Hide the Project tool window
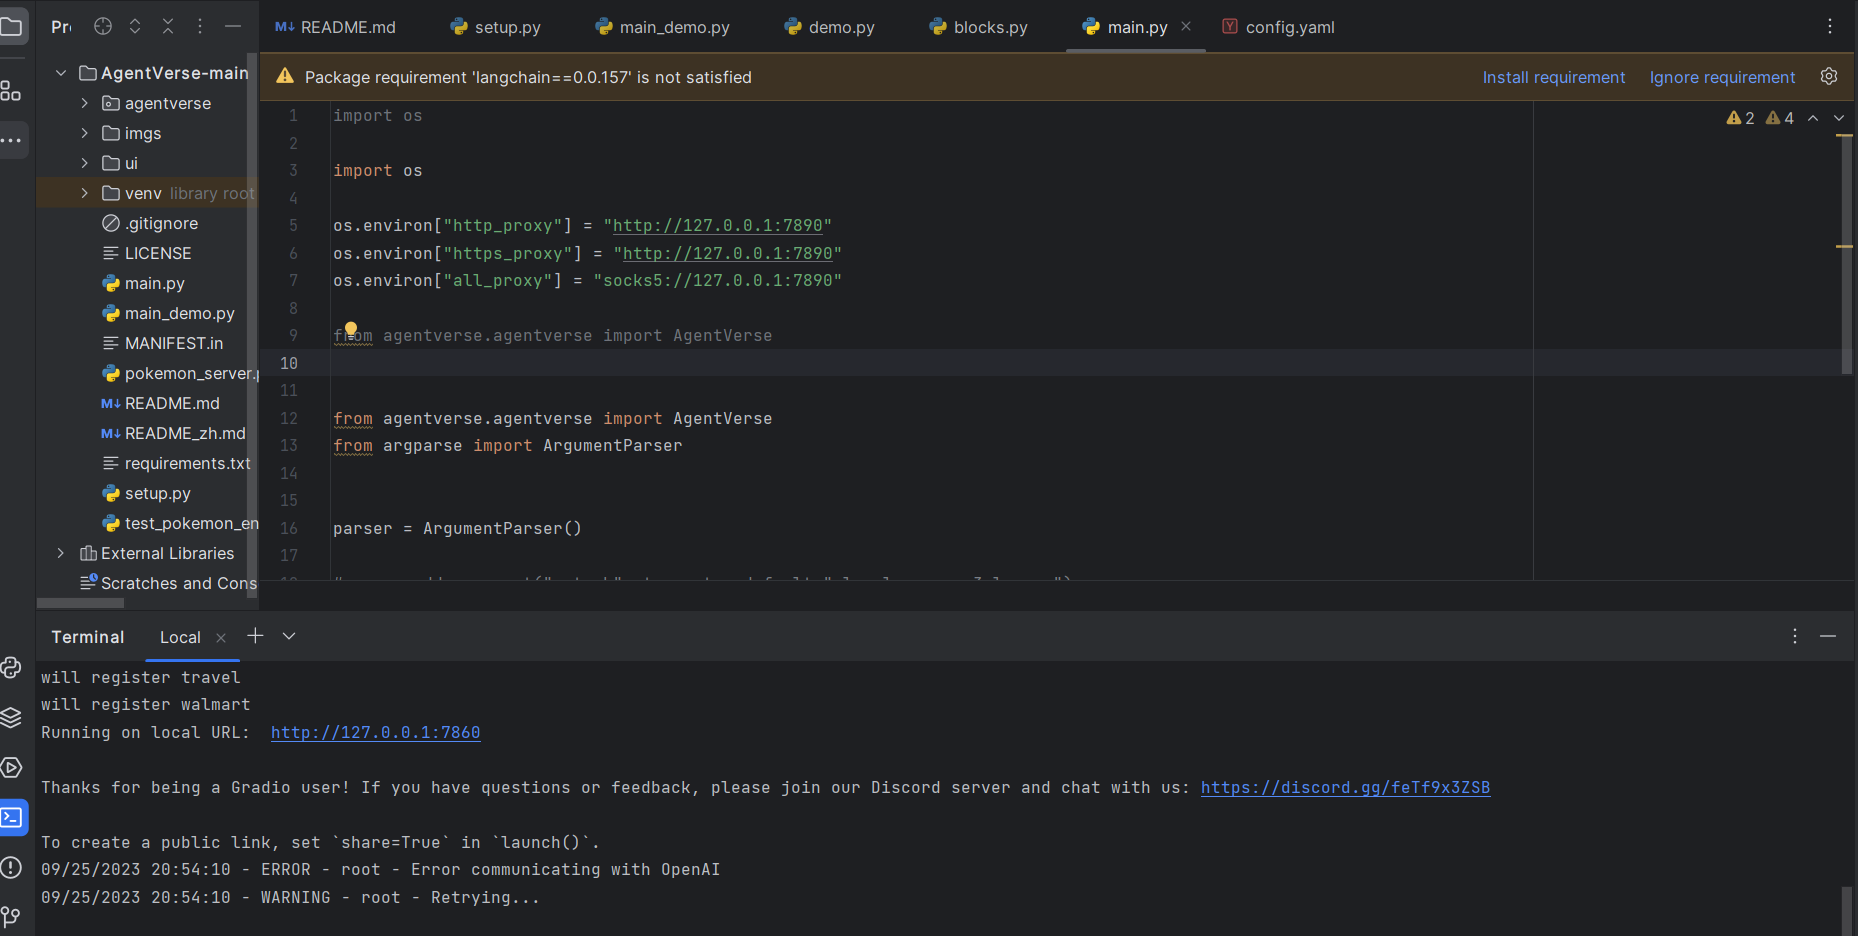This screenshot has height=936, width=1858. click(232, 27)
